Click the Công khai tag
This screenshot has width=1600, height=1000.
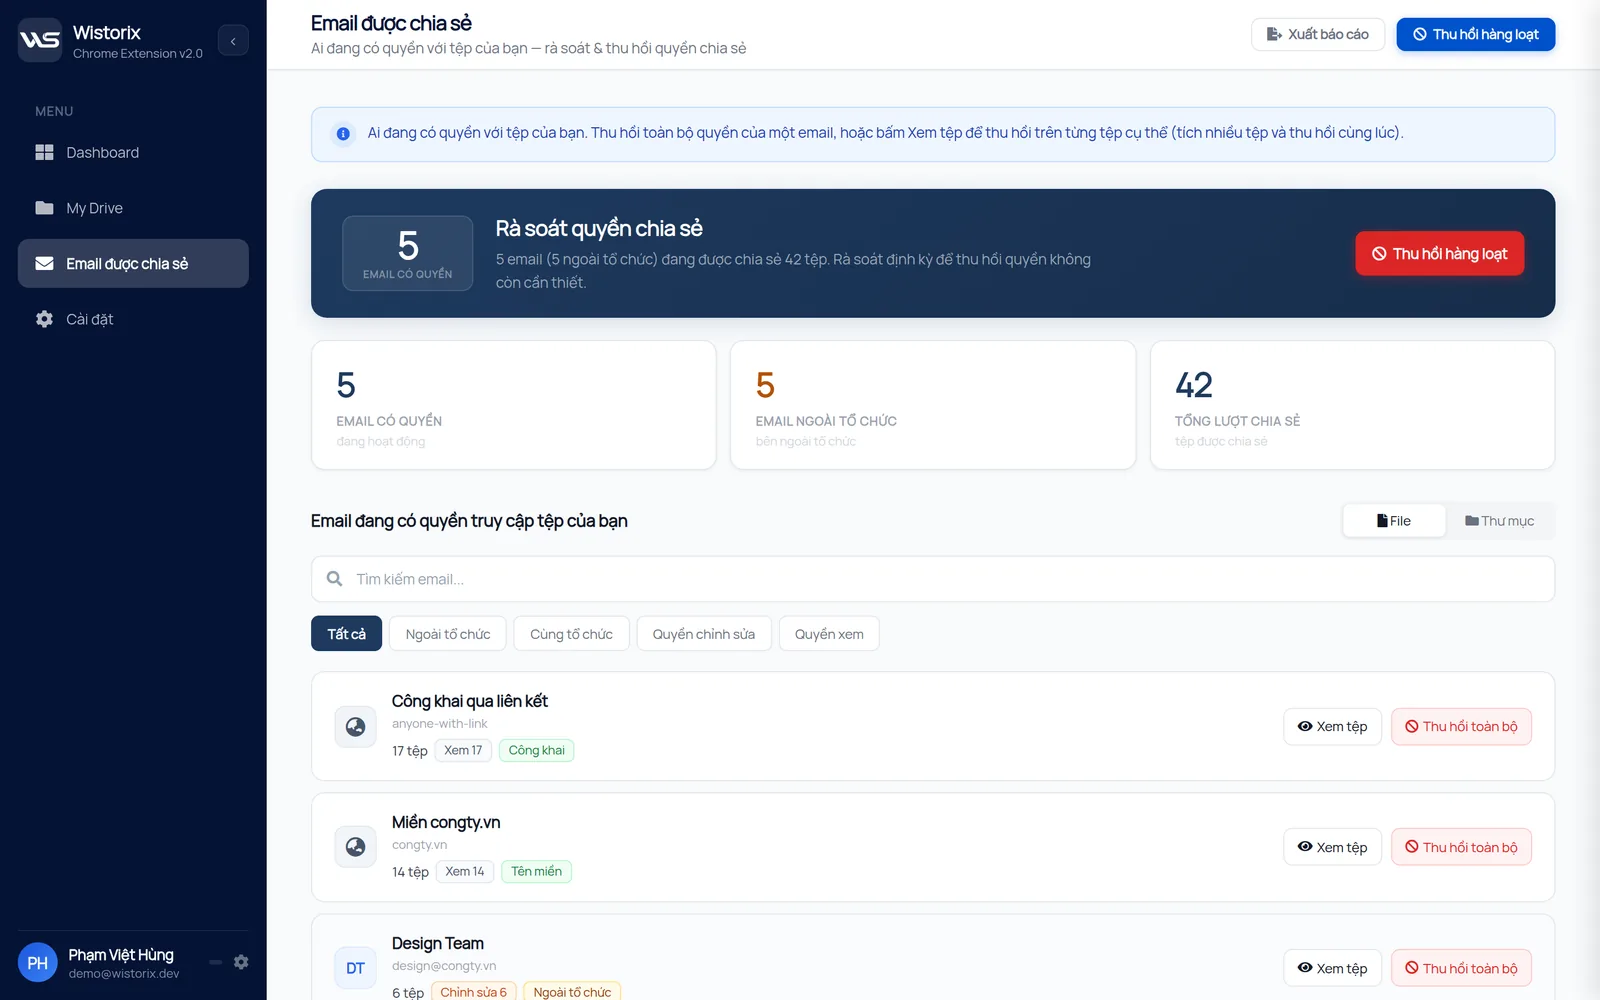pyautogui.click(x=537, y=751)
